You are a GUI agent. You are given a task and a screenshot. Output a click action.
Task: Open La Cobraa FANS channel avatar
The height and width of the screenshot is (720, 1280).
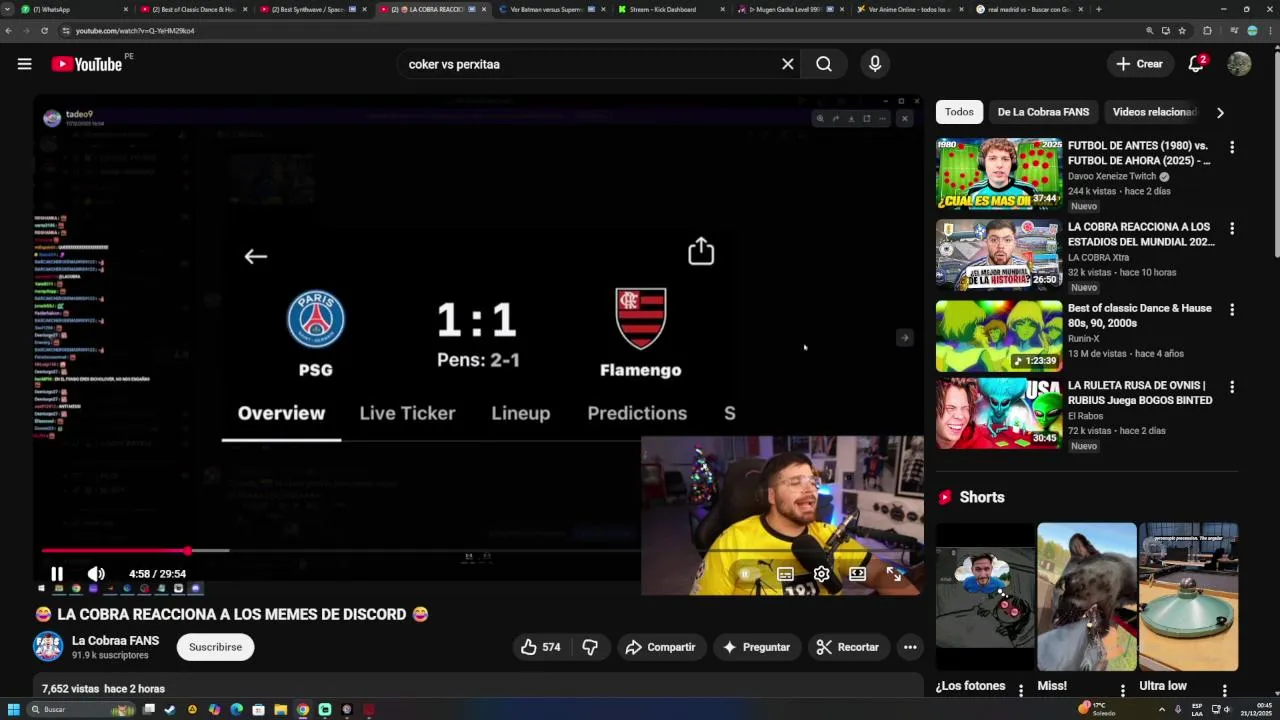pos(48,647)
